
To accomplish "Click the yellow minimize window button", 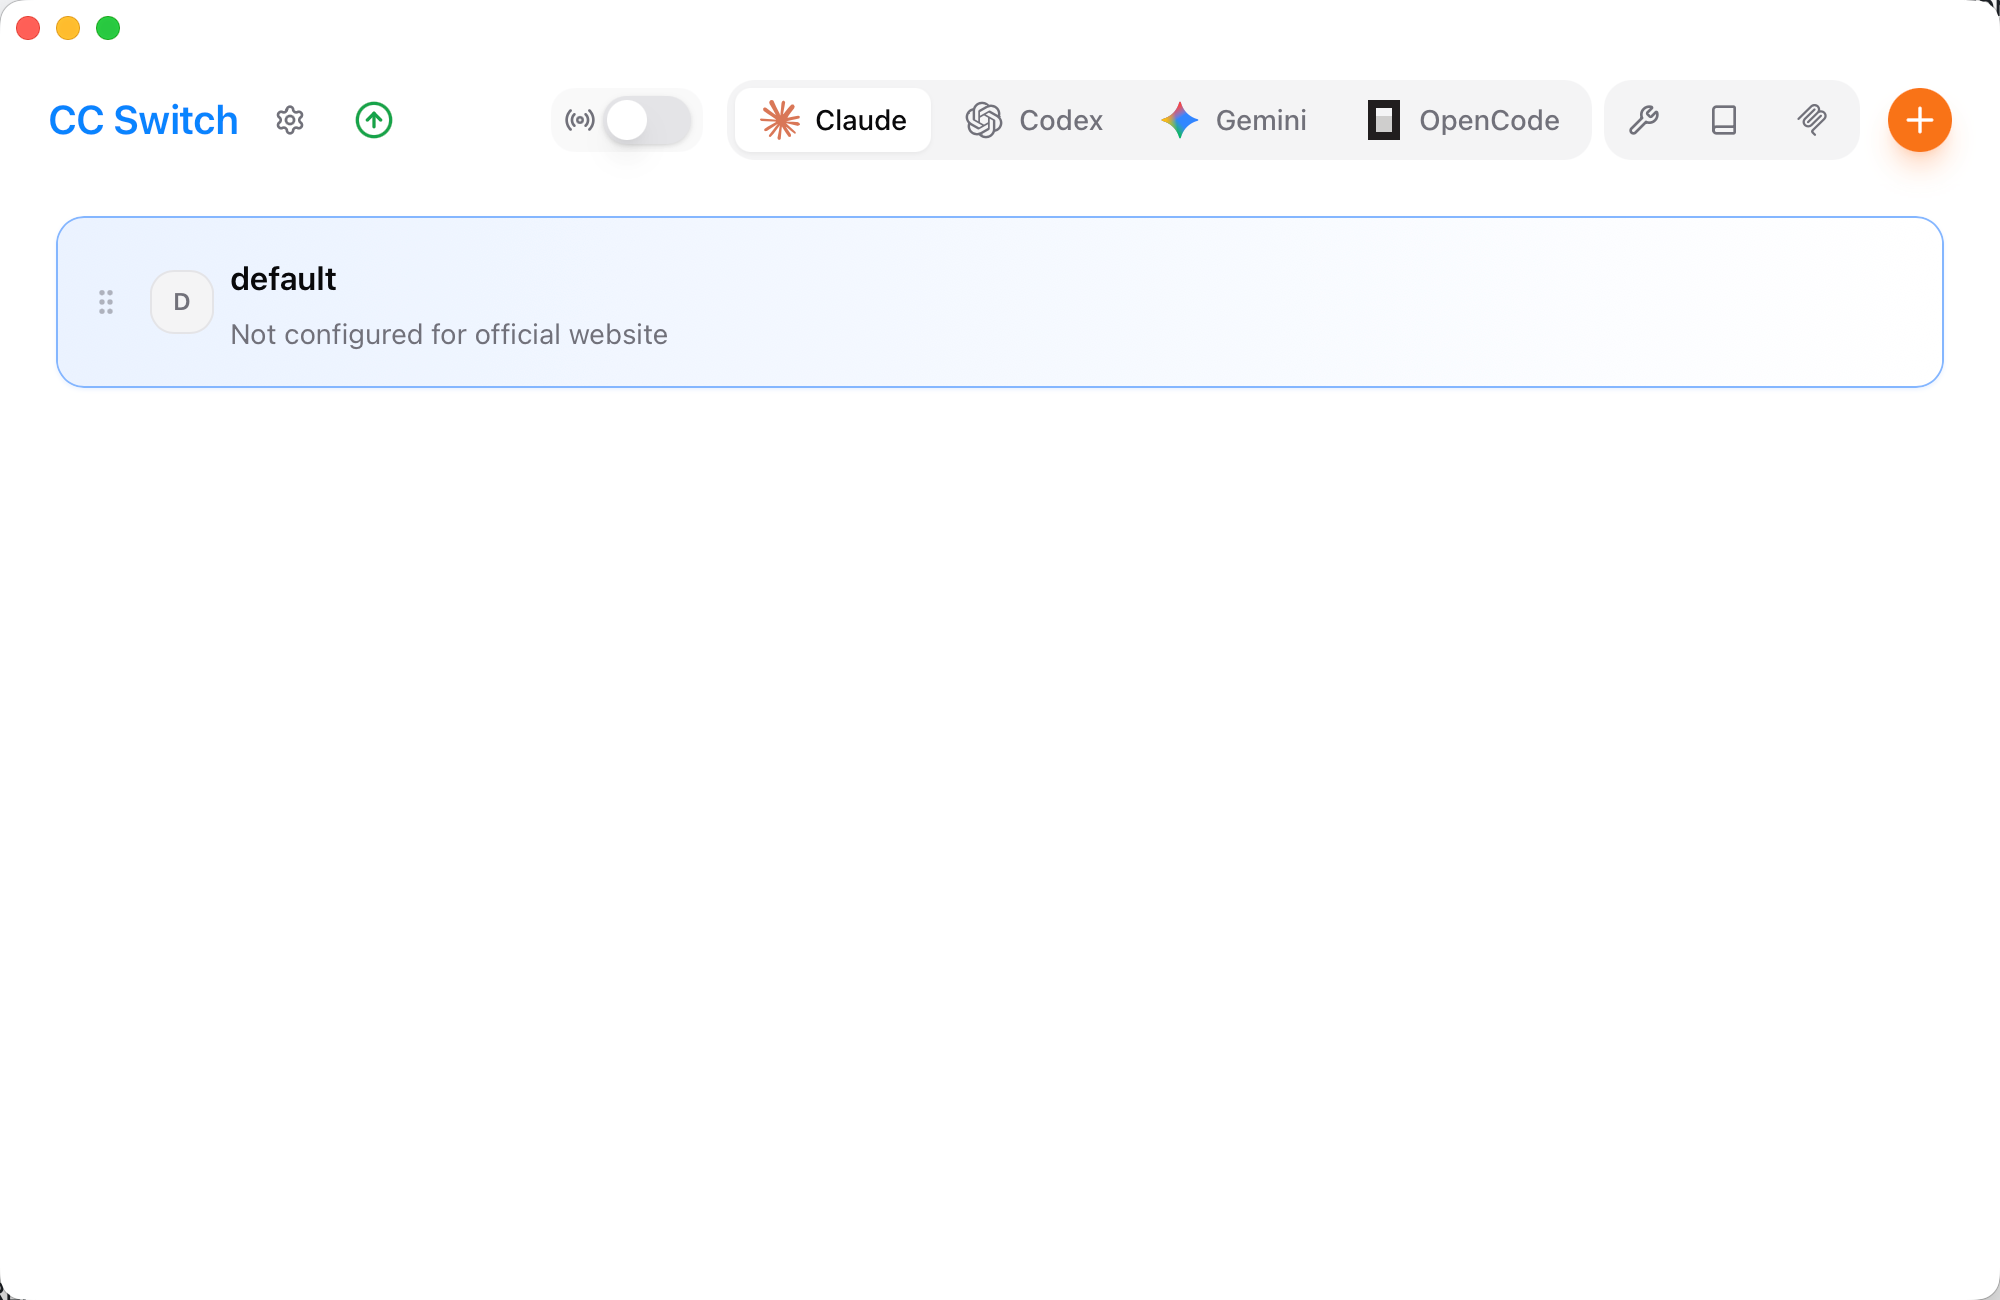I will 68,28.
